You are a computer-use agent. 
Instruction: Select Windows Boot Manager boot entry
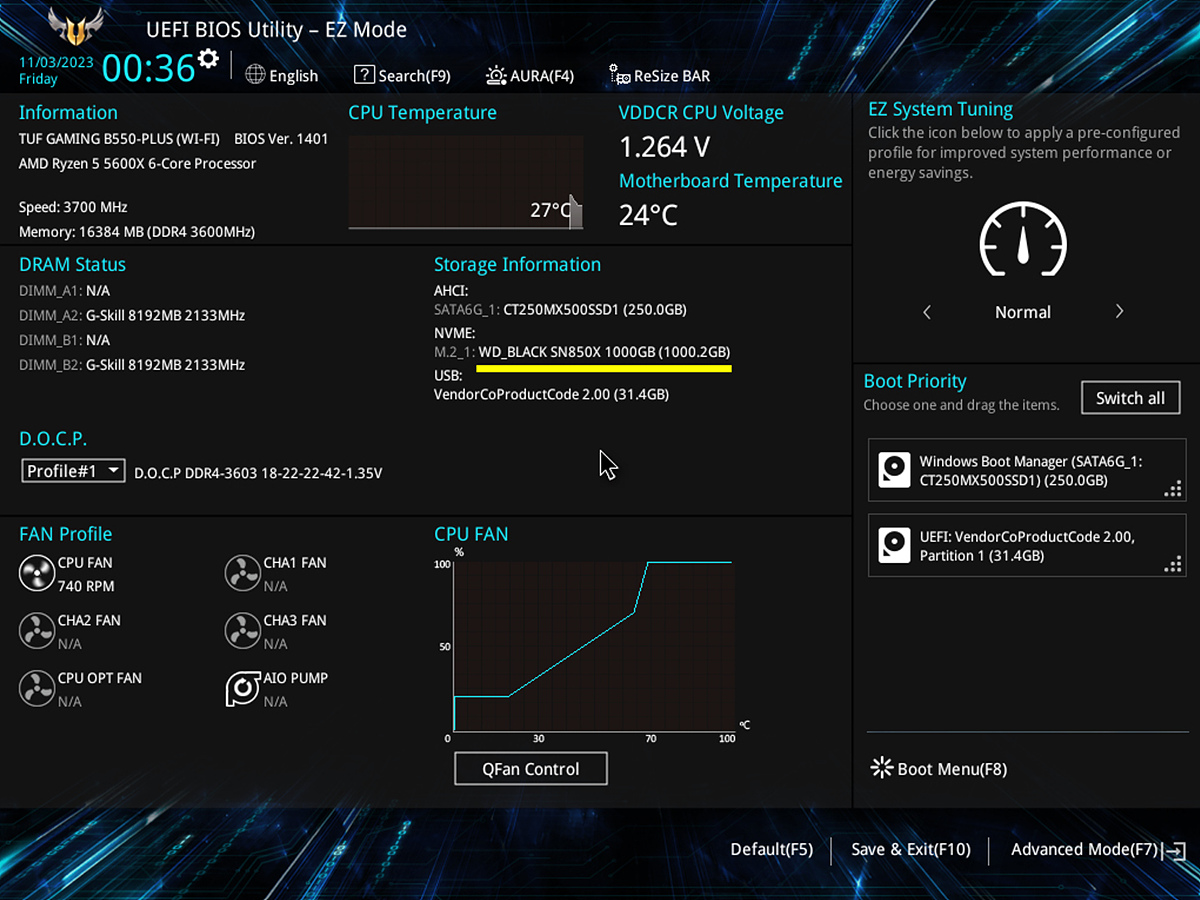(1027, 470)
